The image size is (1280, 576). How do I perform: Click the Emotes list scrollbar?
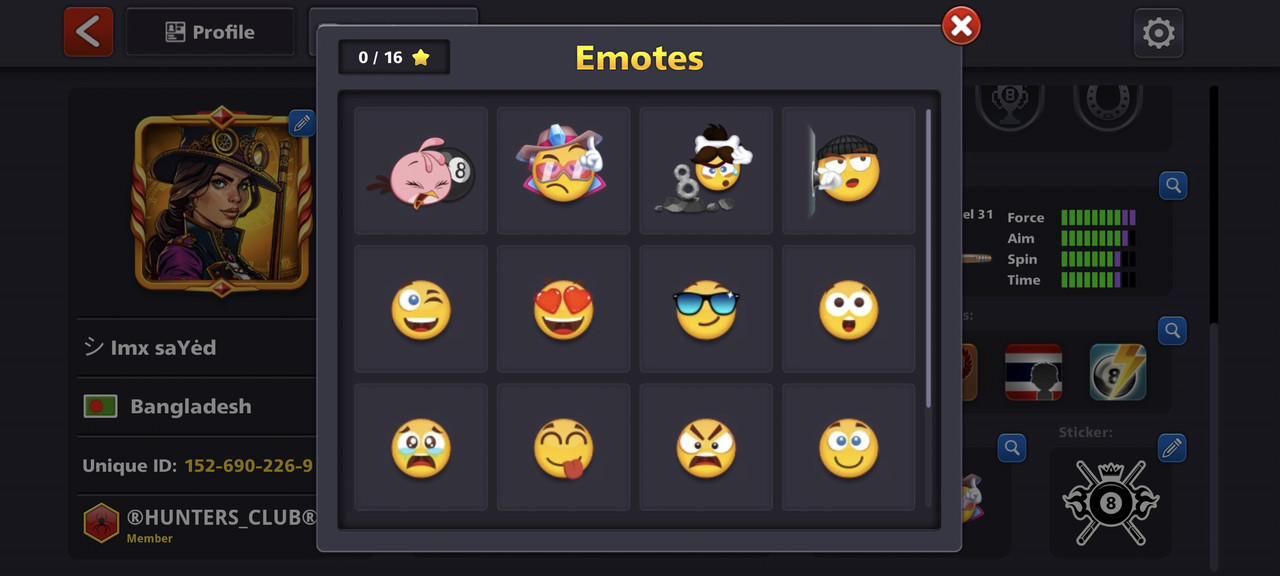tap(929, 258)
